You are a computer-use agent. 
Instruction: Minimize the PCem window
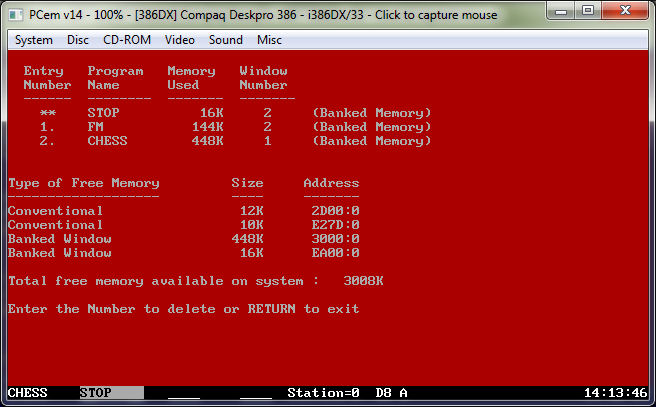[561, 11]
